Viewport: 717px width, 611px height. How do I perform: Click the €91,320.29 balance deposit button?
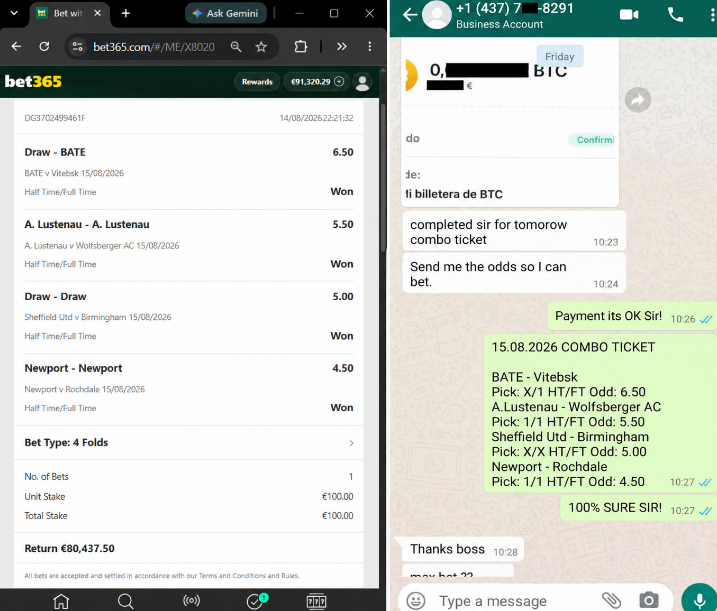[x=317, y=82]
